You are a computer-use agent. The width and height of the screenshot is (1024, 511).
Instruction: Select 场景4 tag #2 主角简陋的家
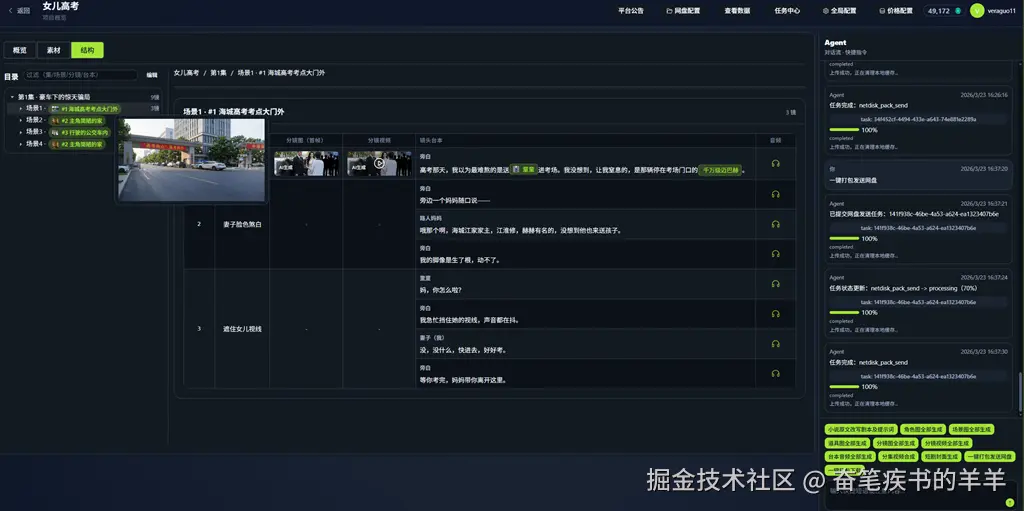(77, 144)
